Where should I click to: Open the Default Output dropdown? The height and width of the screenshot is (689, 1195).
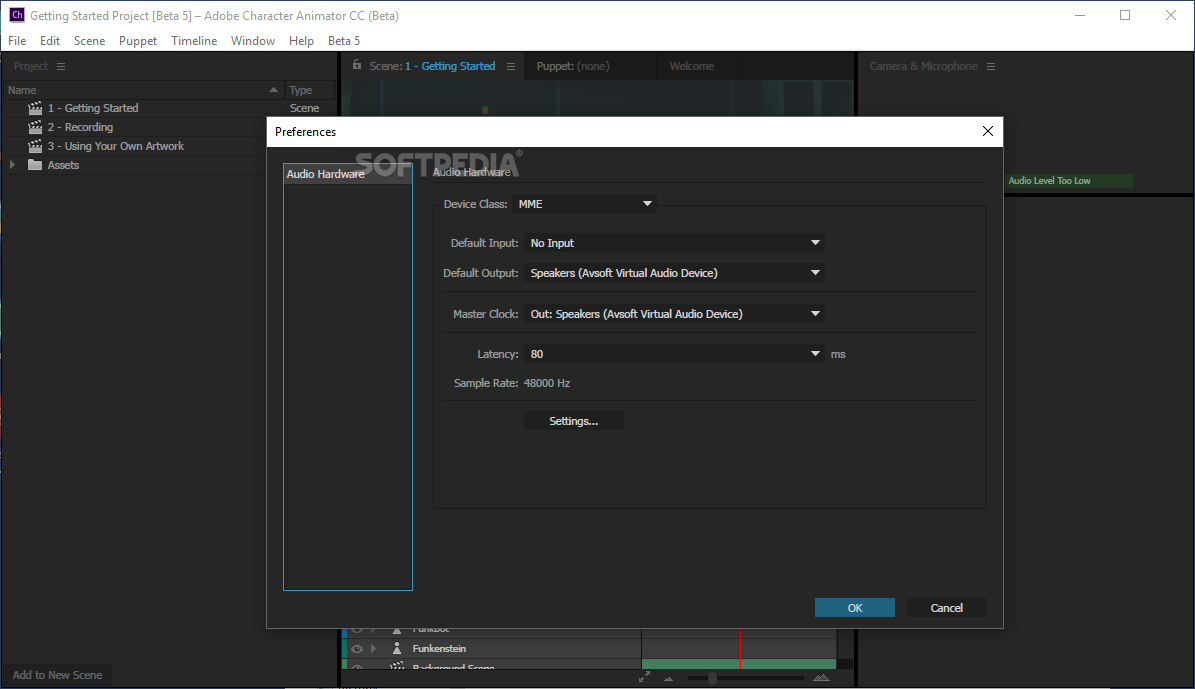(x=674, y=273)
